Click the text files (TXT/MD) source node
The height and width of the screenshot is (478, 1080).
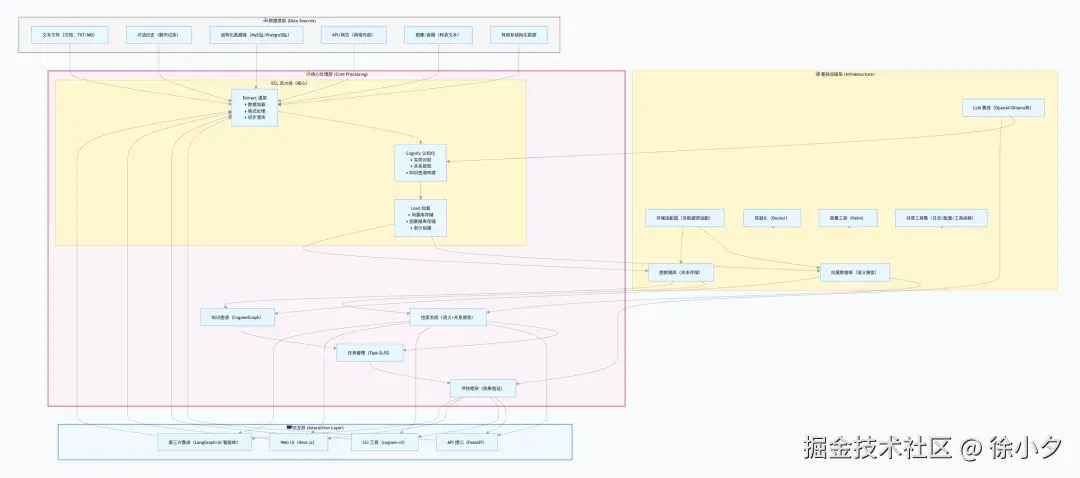70,34
